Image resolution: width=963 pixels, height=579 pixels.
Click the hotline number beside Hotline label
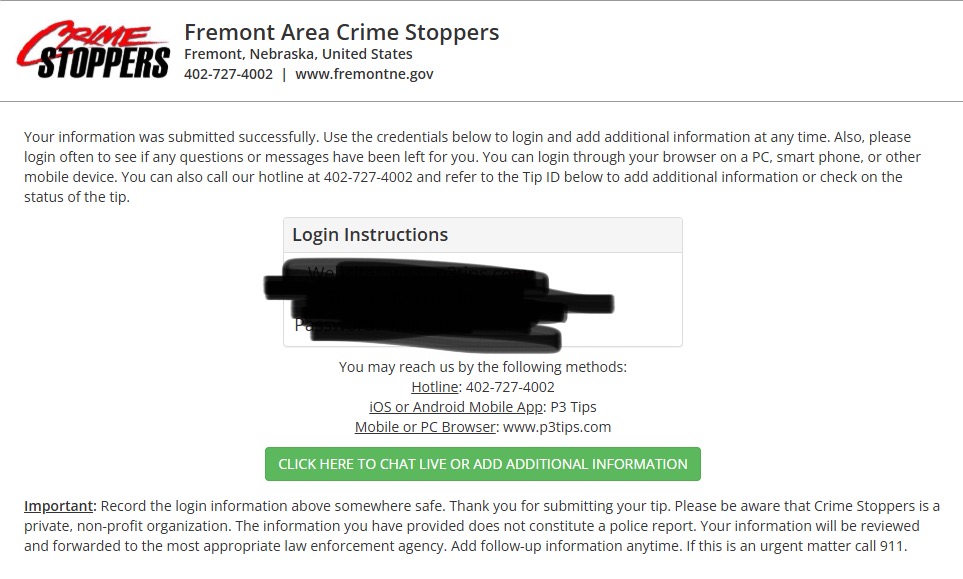click(x=510, y=387)
